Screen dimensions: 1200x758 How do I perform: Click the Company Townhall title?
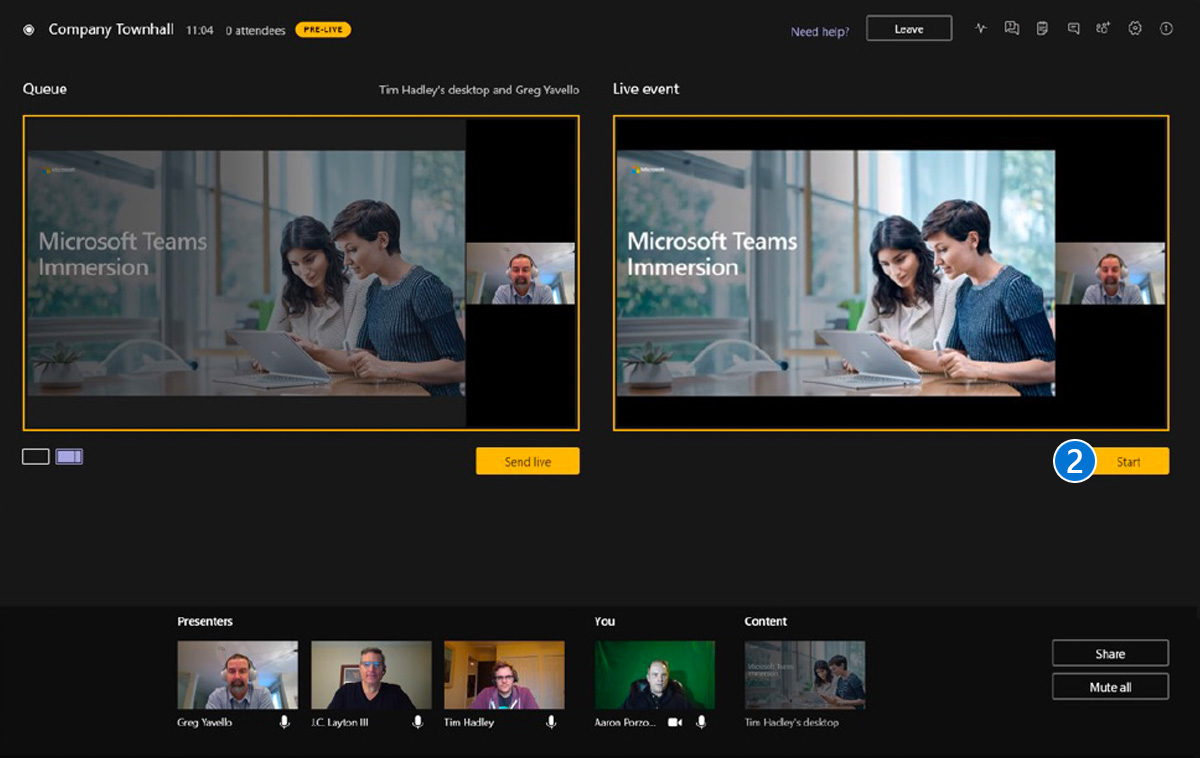[111, 30]
